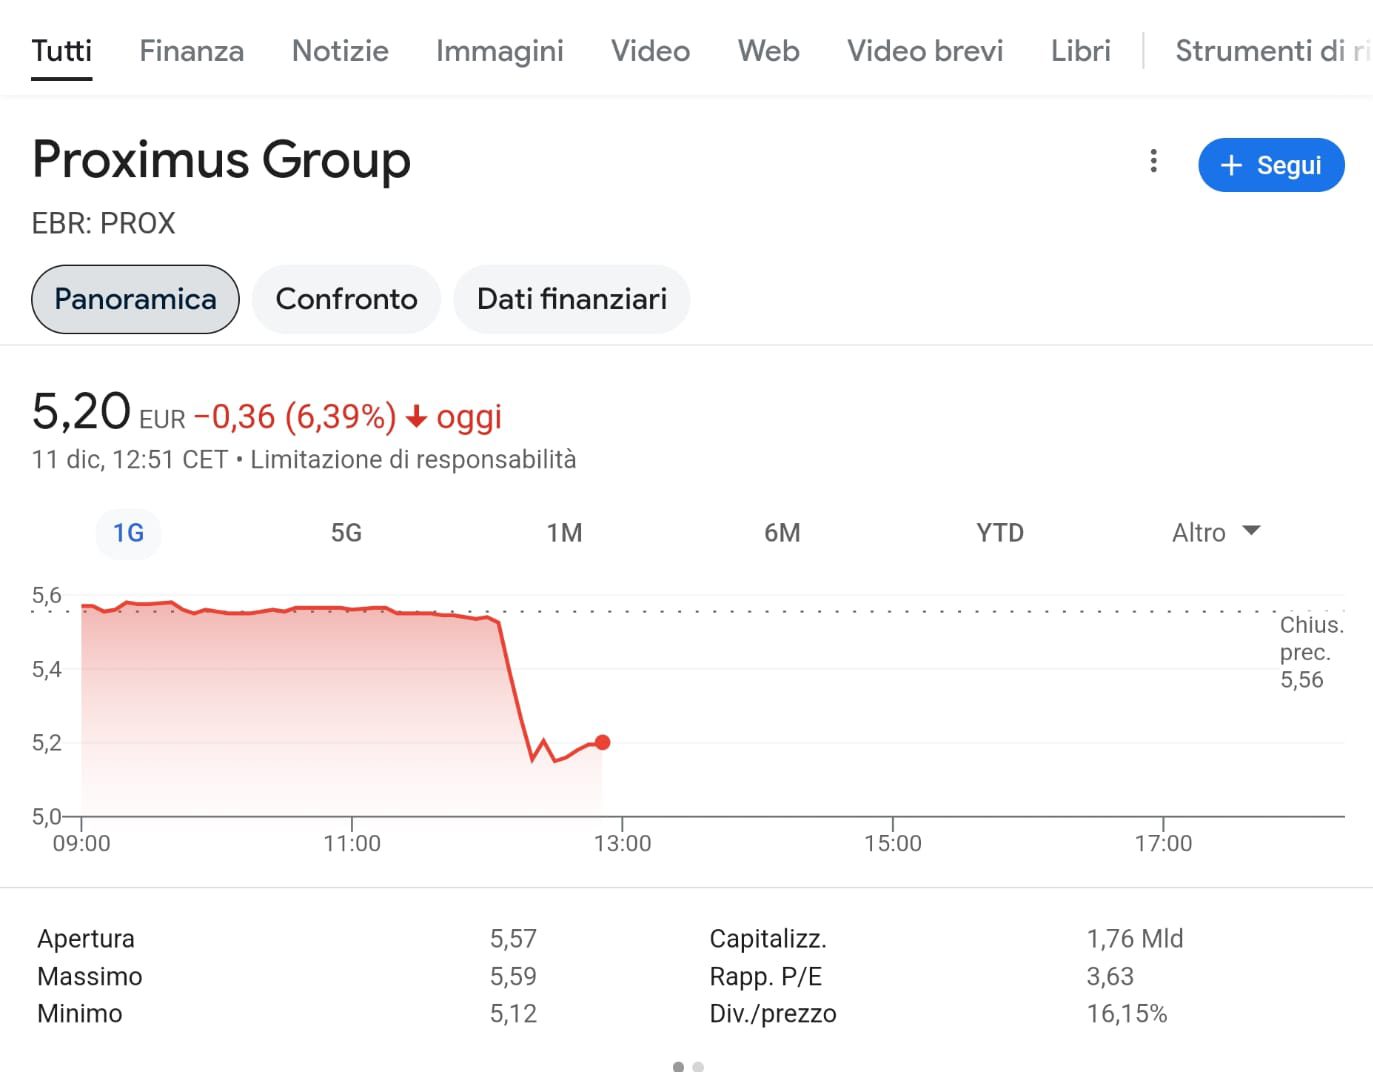The height and width of the screenshot is (1072, 1373).
Task: Select the YTD chart range
Action: pos(1000,532)
